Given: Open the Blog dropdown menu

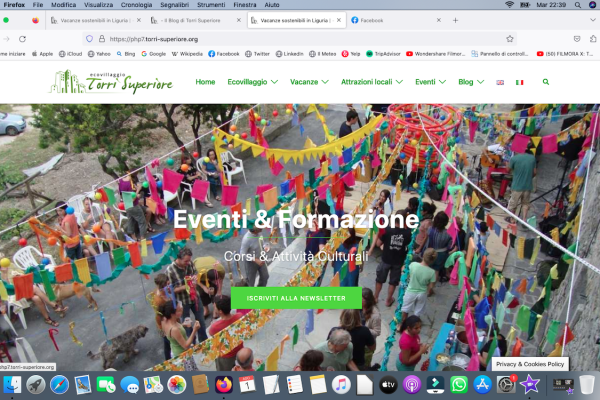Looking at the screenshot, I should click(x=471, y=82).
